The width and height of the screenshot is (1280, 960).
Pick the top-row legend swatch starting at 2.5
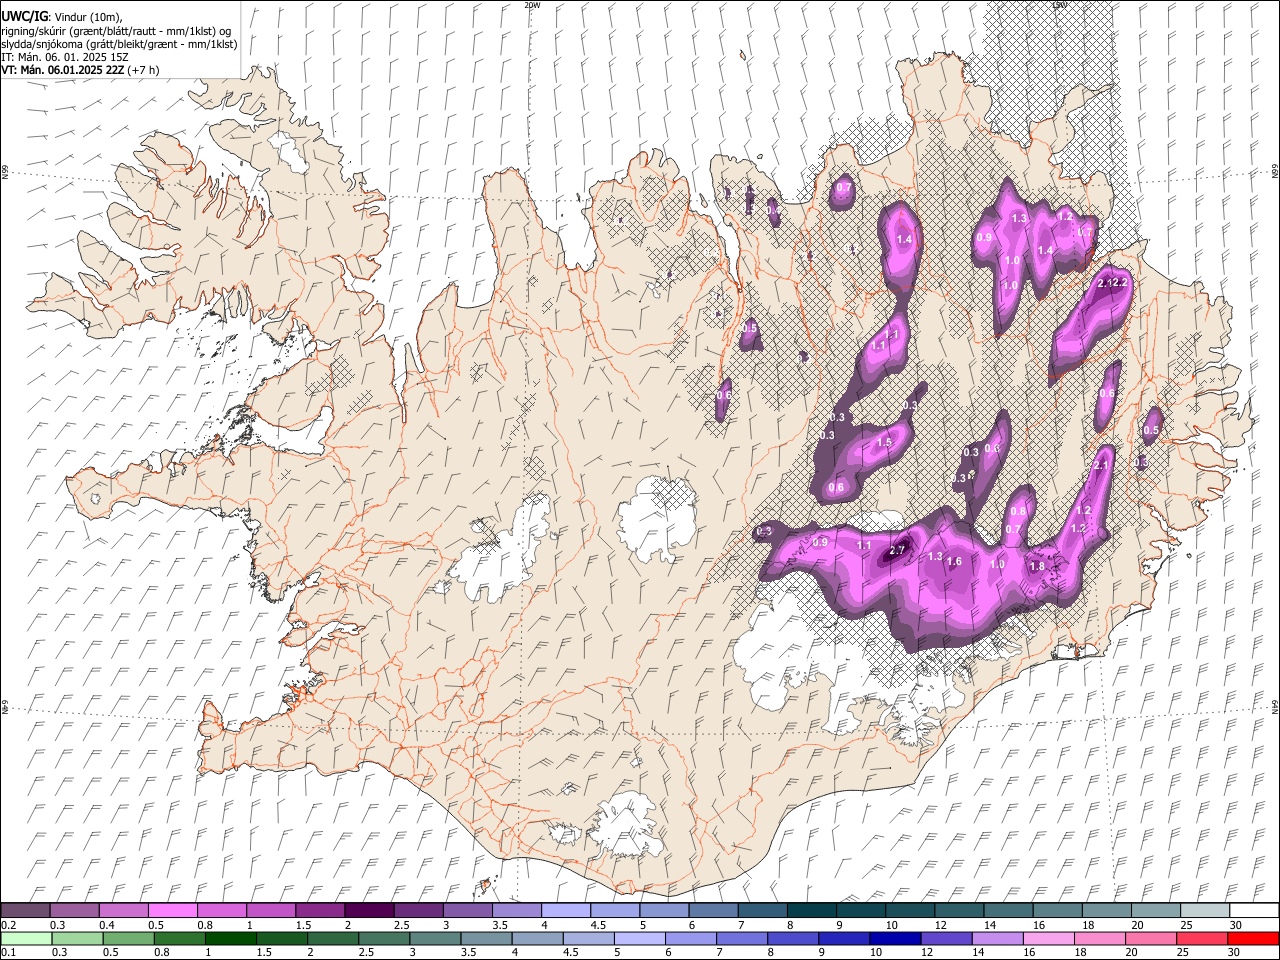pyautogui.click(x=418, y=910)
